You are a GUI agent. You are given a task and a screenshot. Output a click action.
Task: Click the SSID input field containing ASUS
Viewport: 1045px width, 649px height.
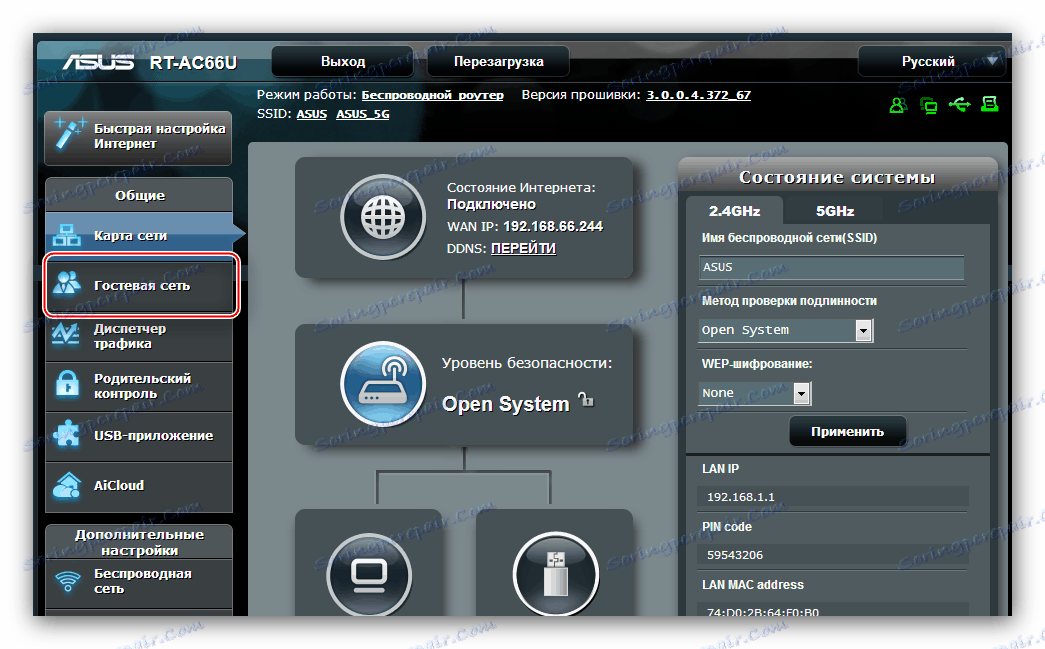point(831,267)
